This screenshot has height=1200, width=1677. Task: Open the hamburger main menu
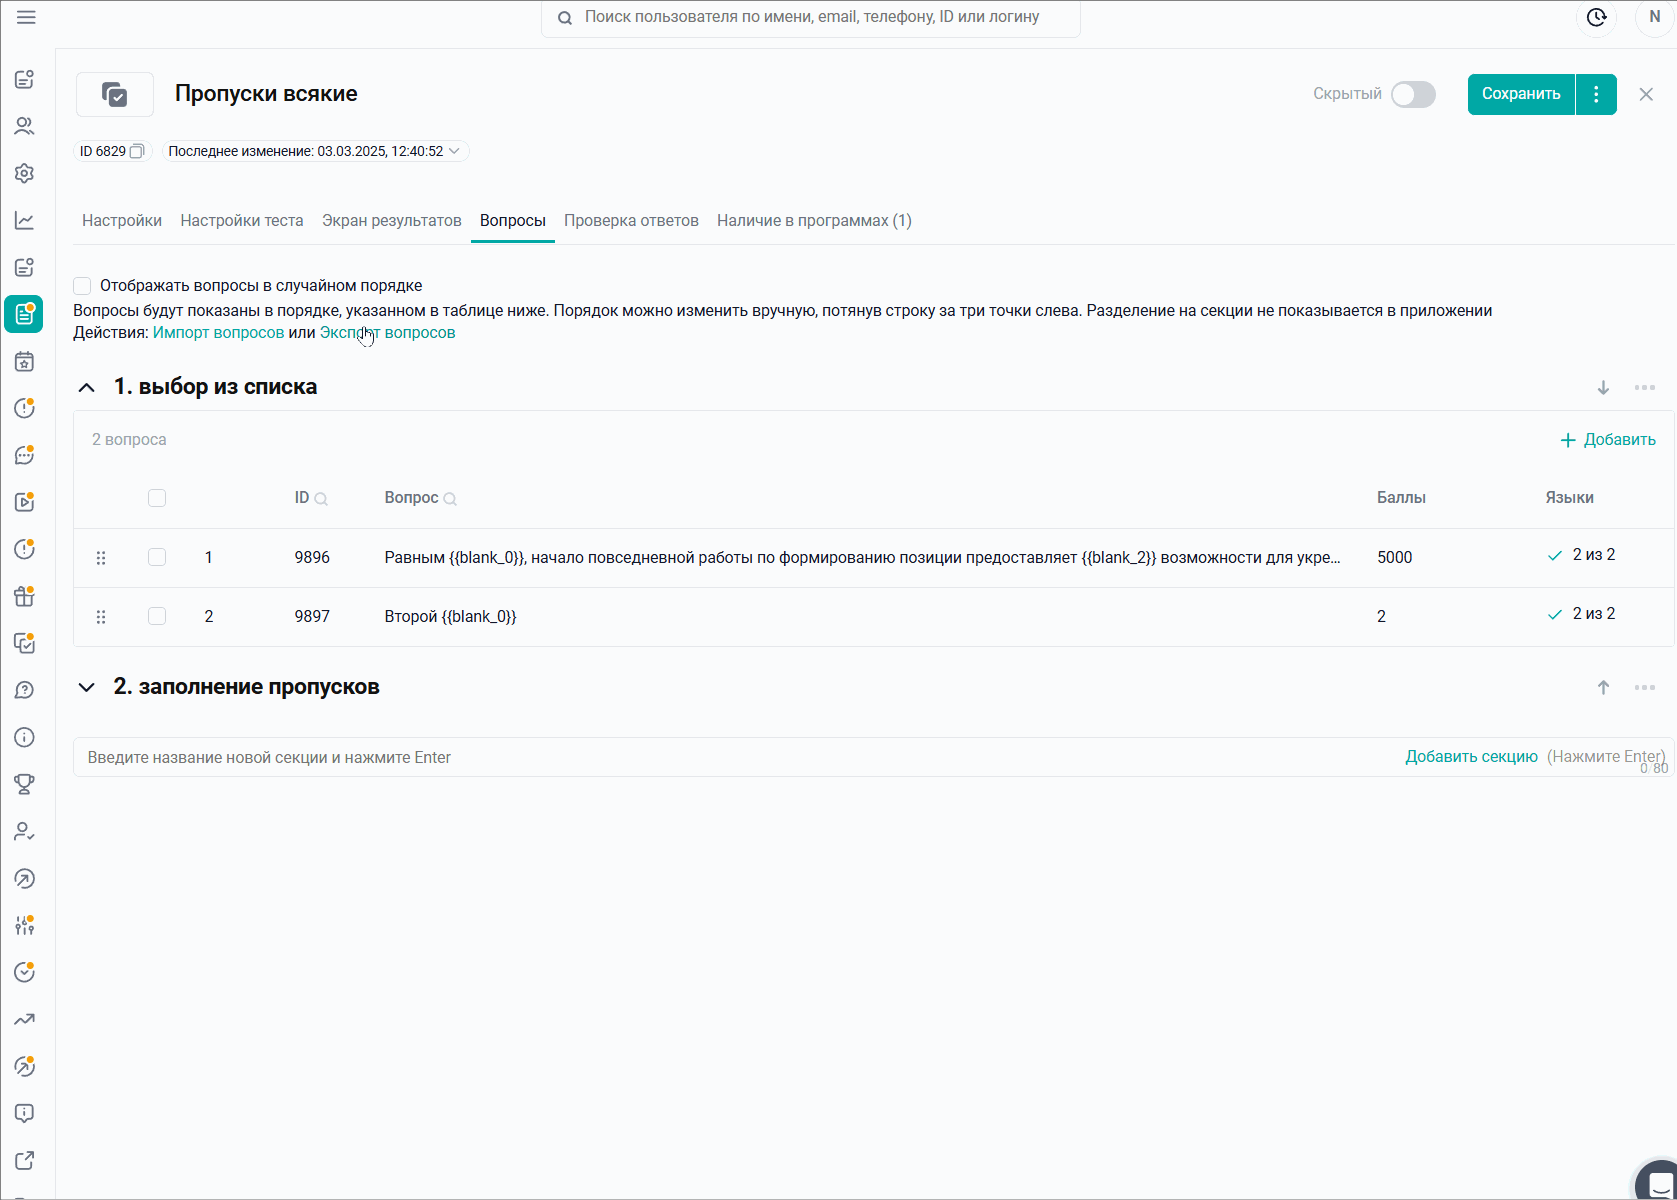26,17
